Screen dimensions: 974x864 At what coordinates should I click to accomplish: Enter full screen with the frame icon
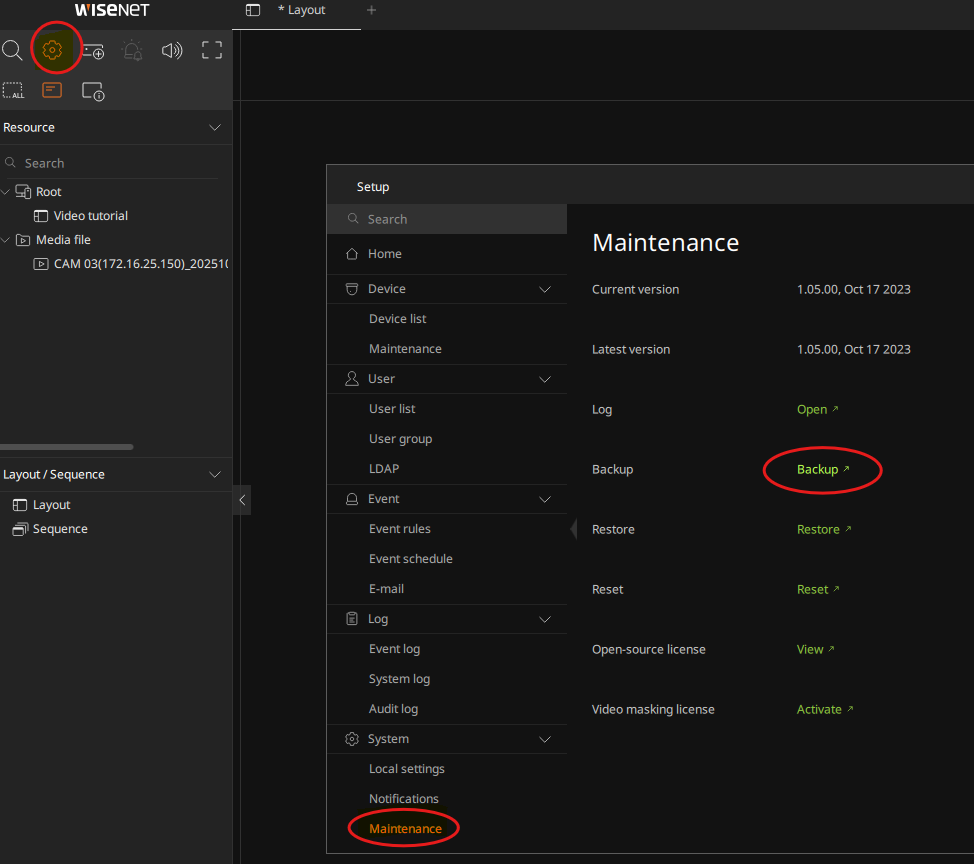212,51
